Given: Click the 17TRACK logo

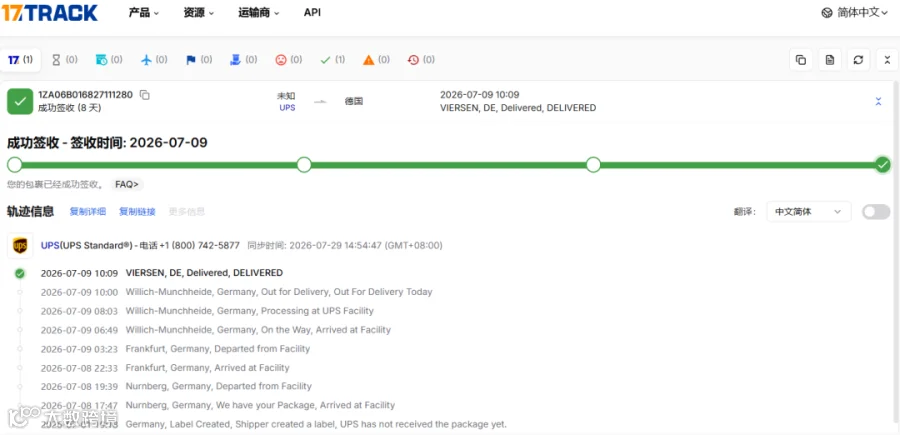Looking at the screenshot, I should (x=49, y=13).
